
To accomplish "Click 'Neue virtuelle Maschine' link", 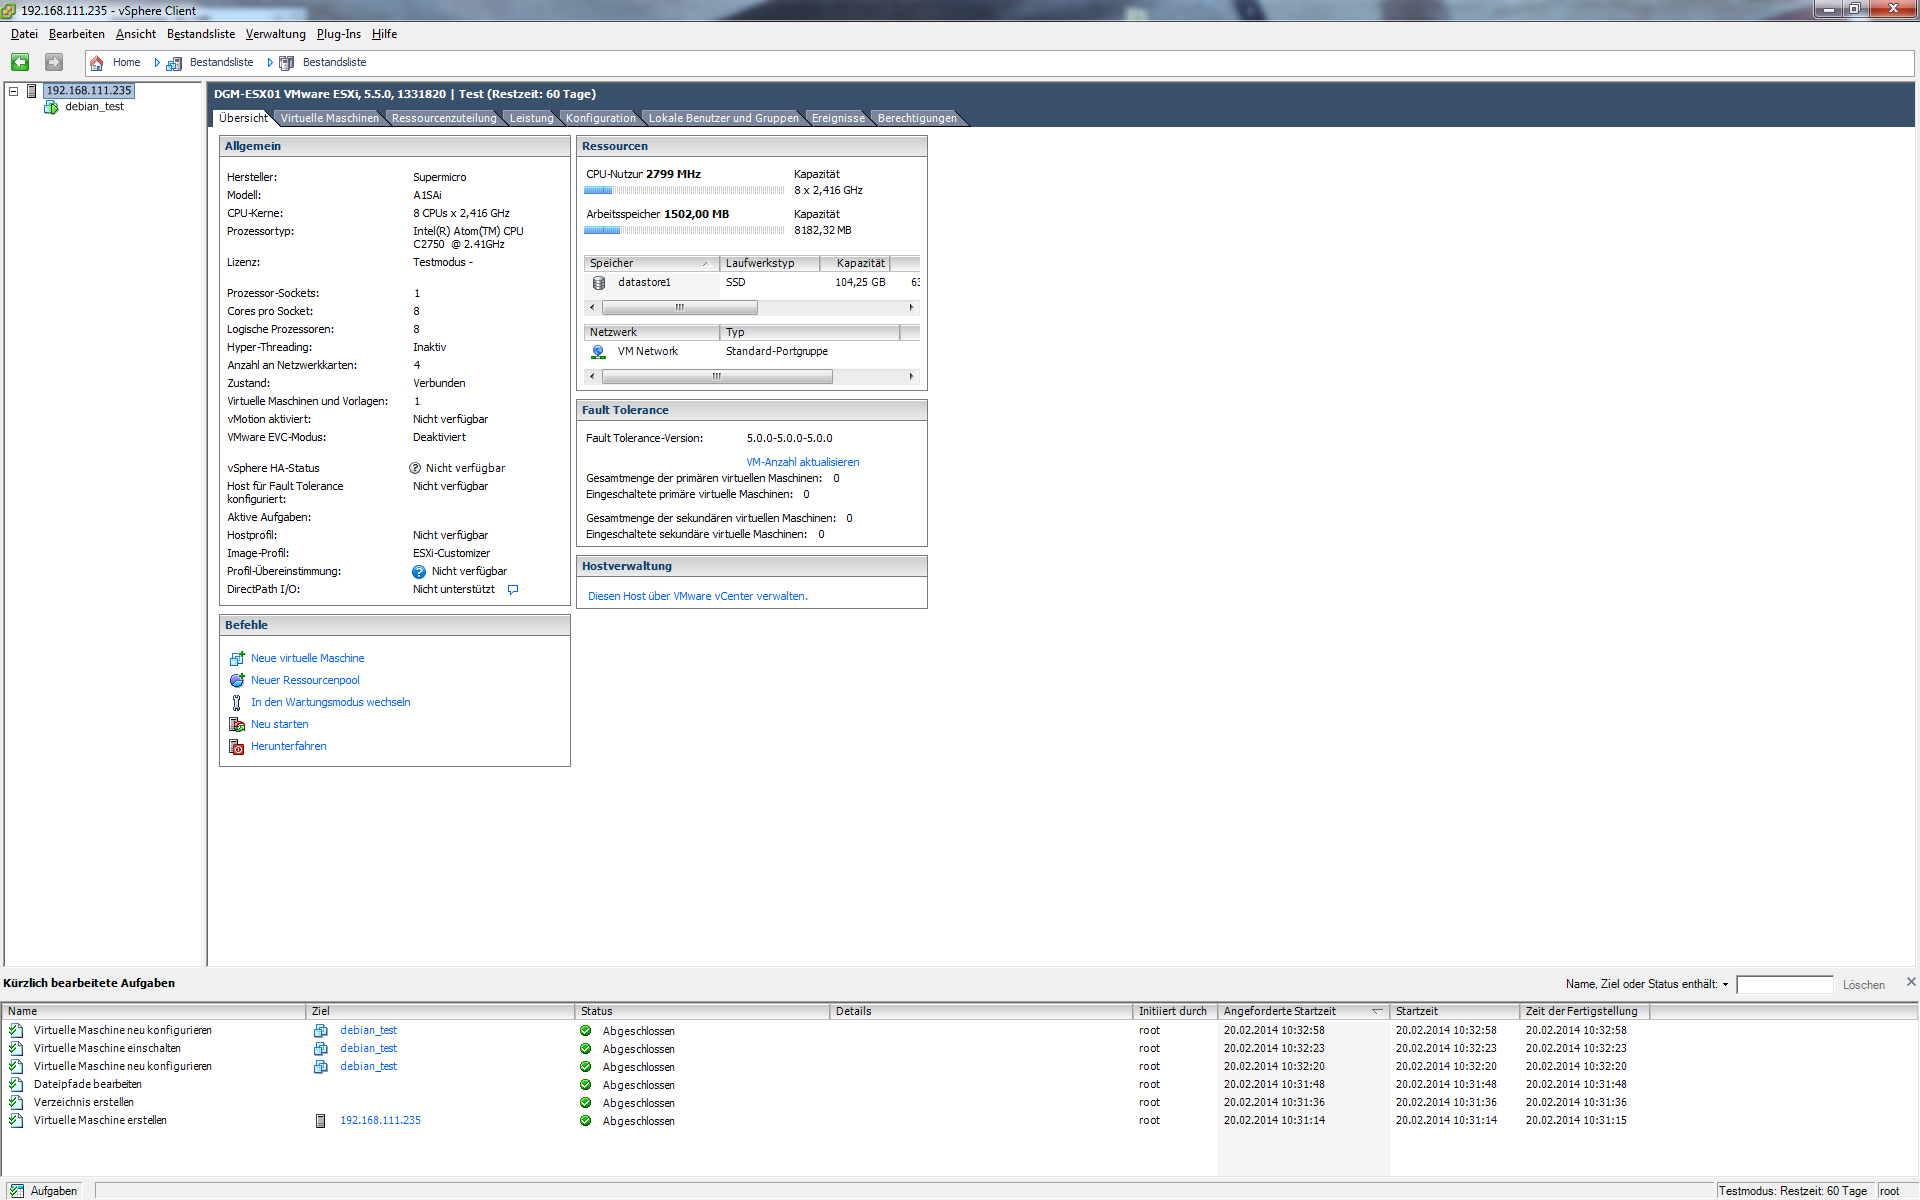I will 307,658.
